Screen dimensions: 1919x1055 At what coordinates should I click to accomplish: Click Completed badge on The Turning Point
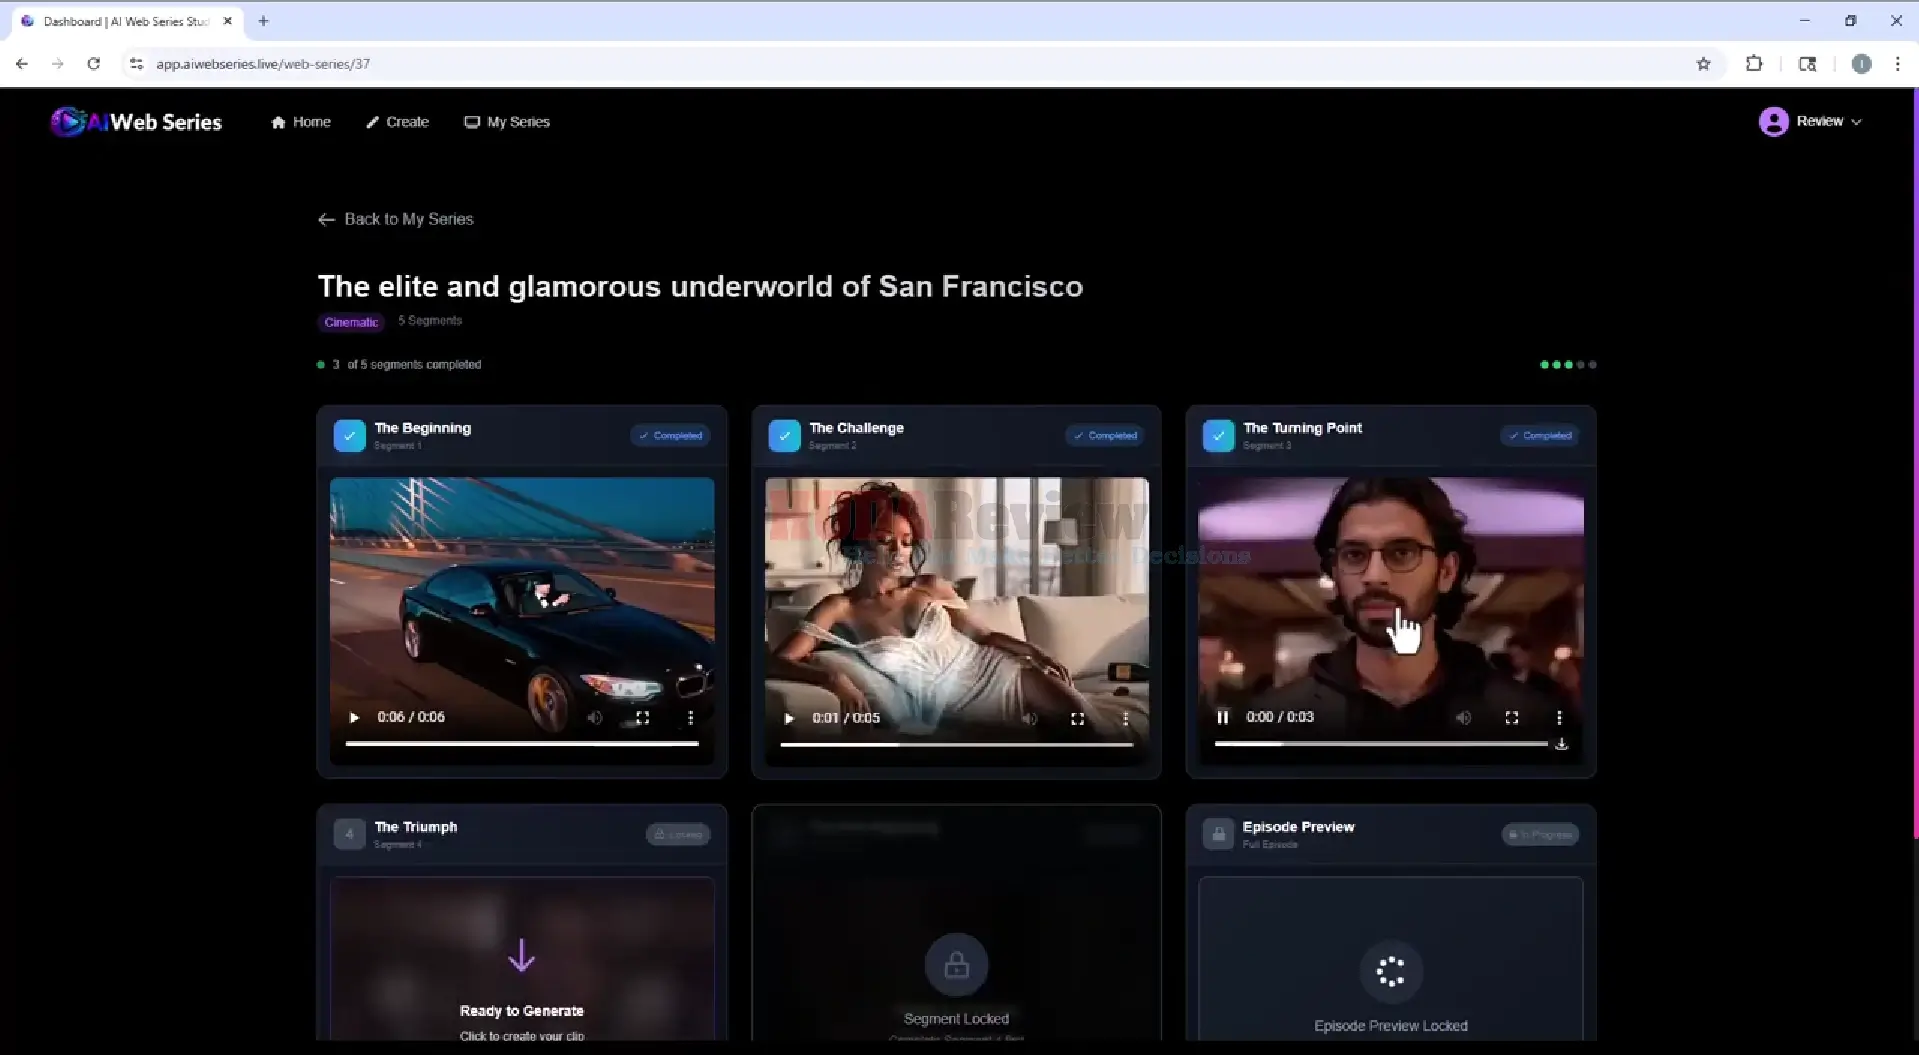pyautogui.click(x=1540, y=436)
